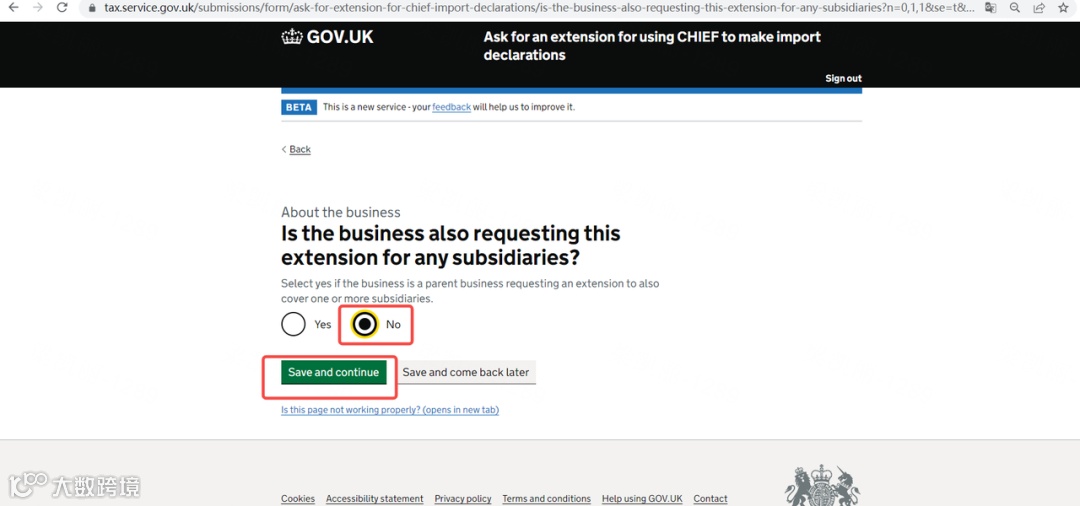This screenshot has height=506, width=1080.
Task: Click the BETA phase tag
Action: point(299,107)
